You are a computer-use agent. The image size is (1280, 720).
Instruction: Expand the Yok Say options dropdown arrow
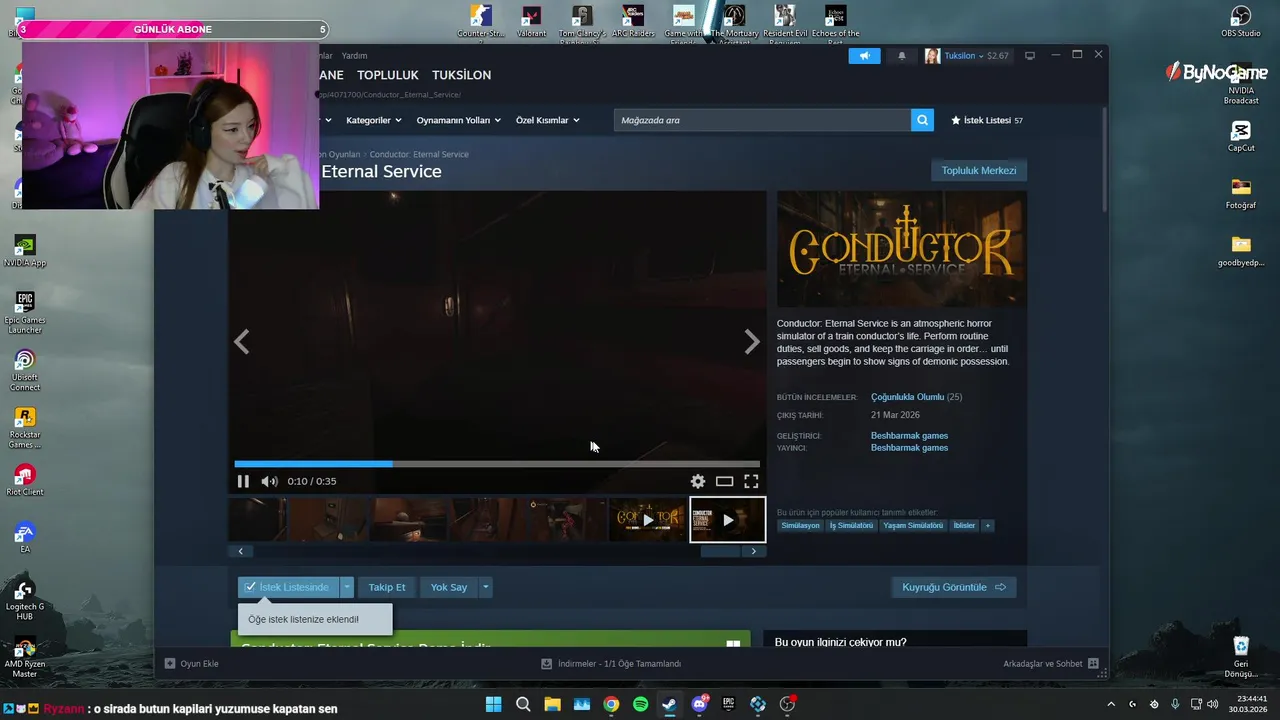(485, 587)
